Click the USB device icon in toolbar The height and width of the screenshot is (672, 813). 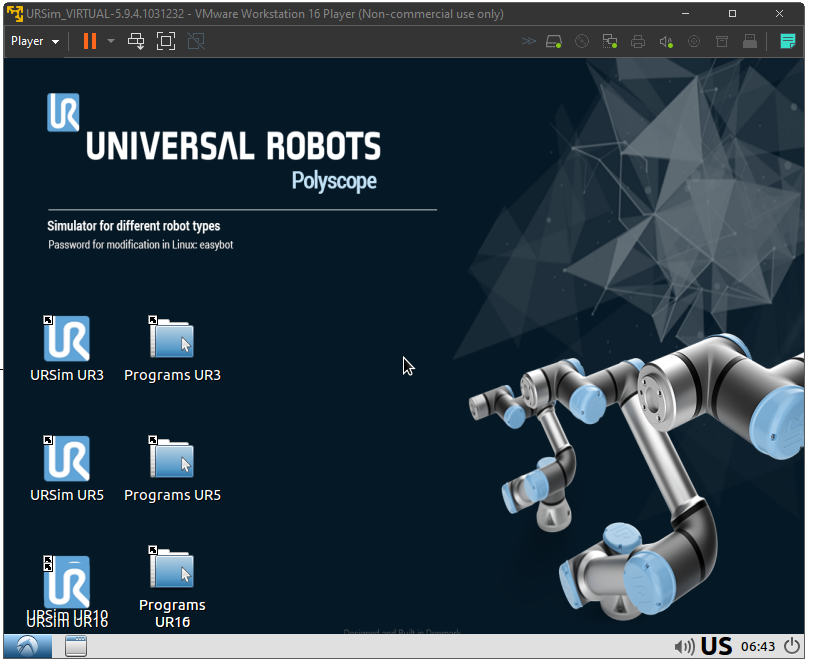tap(750, 41)
